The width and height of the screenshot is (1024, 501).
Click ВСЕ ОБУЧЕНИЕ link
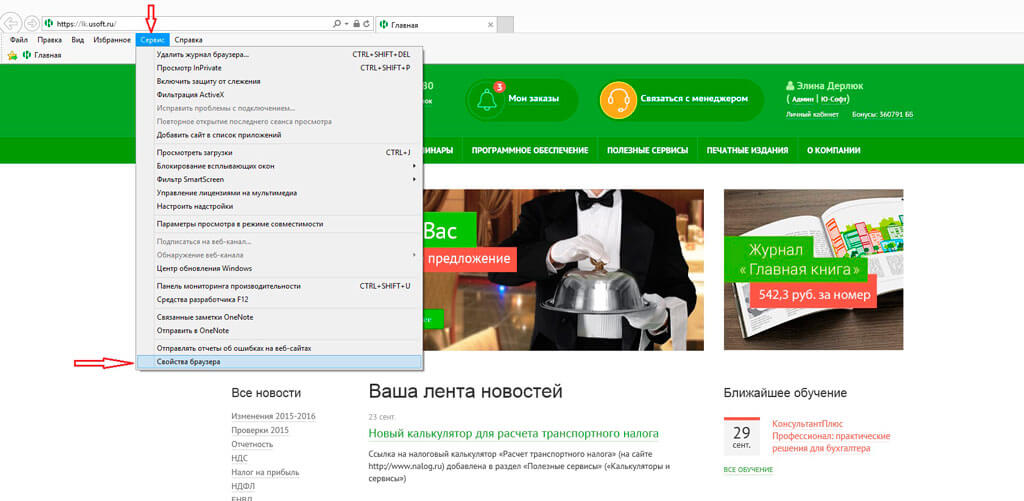pos(748,470)
